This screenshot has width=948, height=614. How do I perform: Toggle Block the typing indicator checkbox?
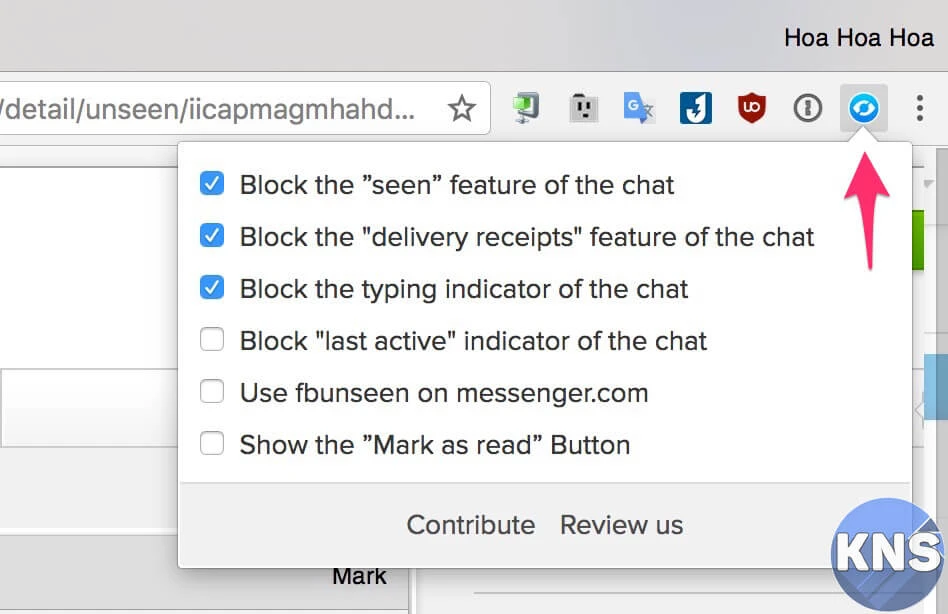212,288
